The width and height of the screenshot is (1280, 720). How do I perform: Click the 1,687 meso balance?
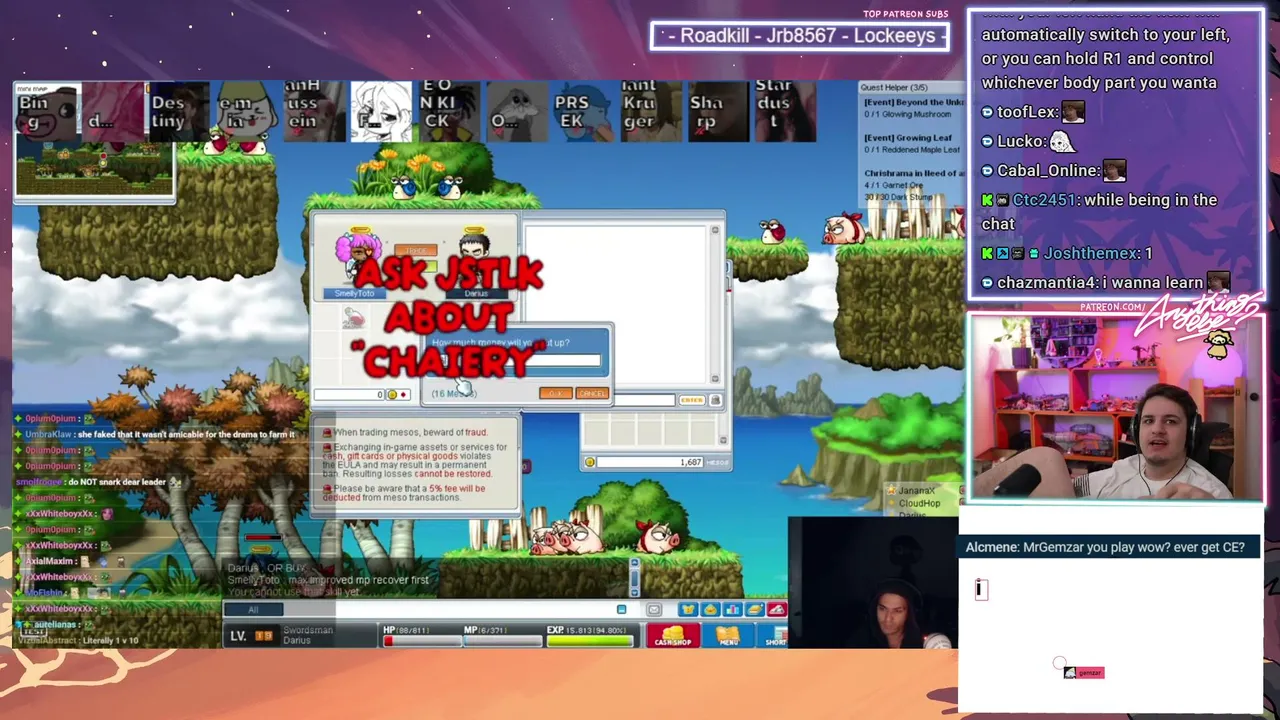690,462
